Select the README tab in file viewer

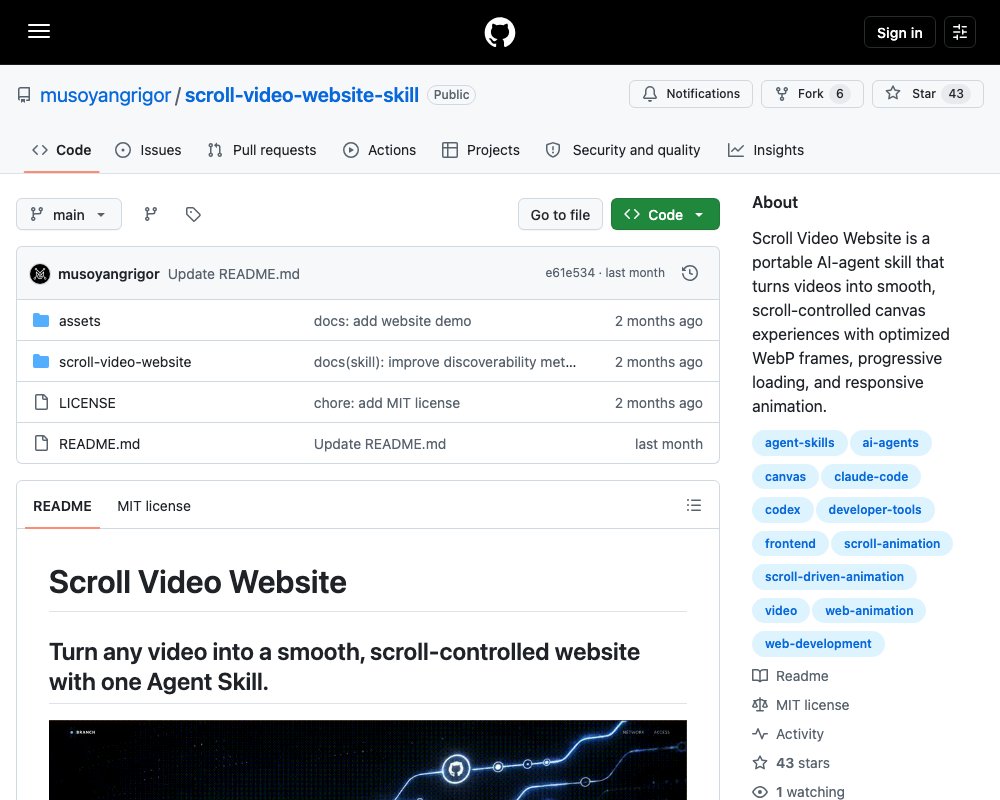62,506
